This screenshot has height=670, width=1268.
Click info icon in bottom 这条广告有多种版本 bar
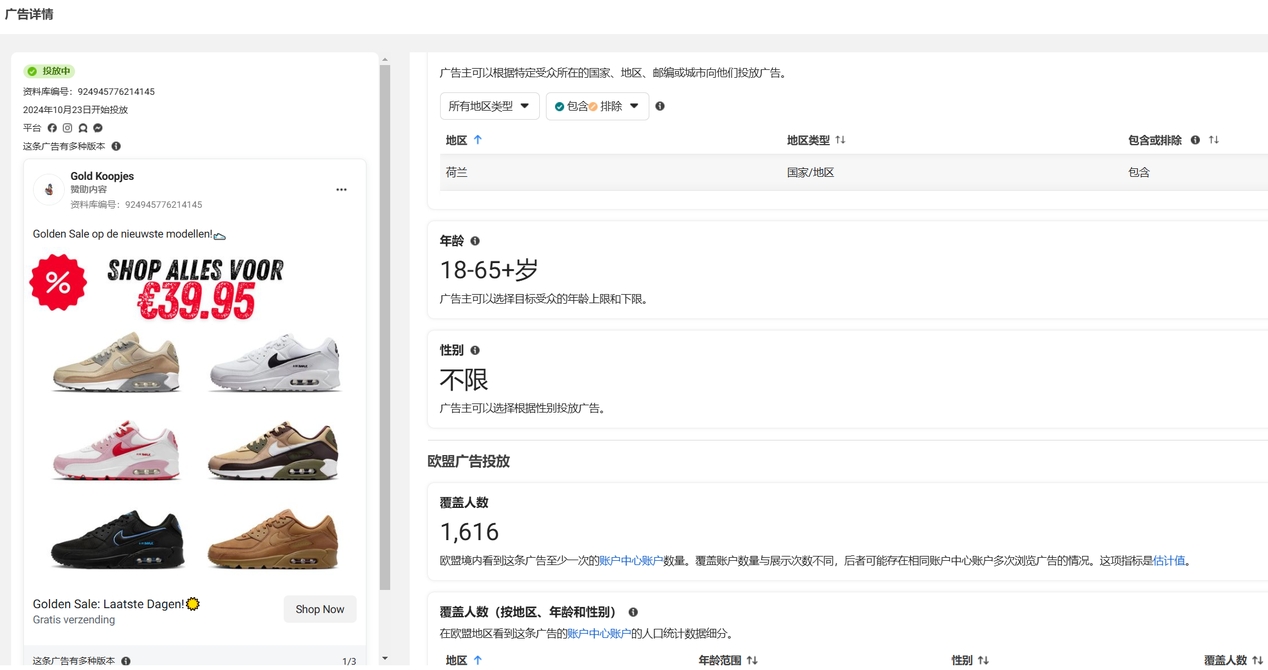pos(126,661)
